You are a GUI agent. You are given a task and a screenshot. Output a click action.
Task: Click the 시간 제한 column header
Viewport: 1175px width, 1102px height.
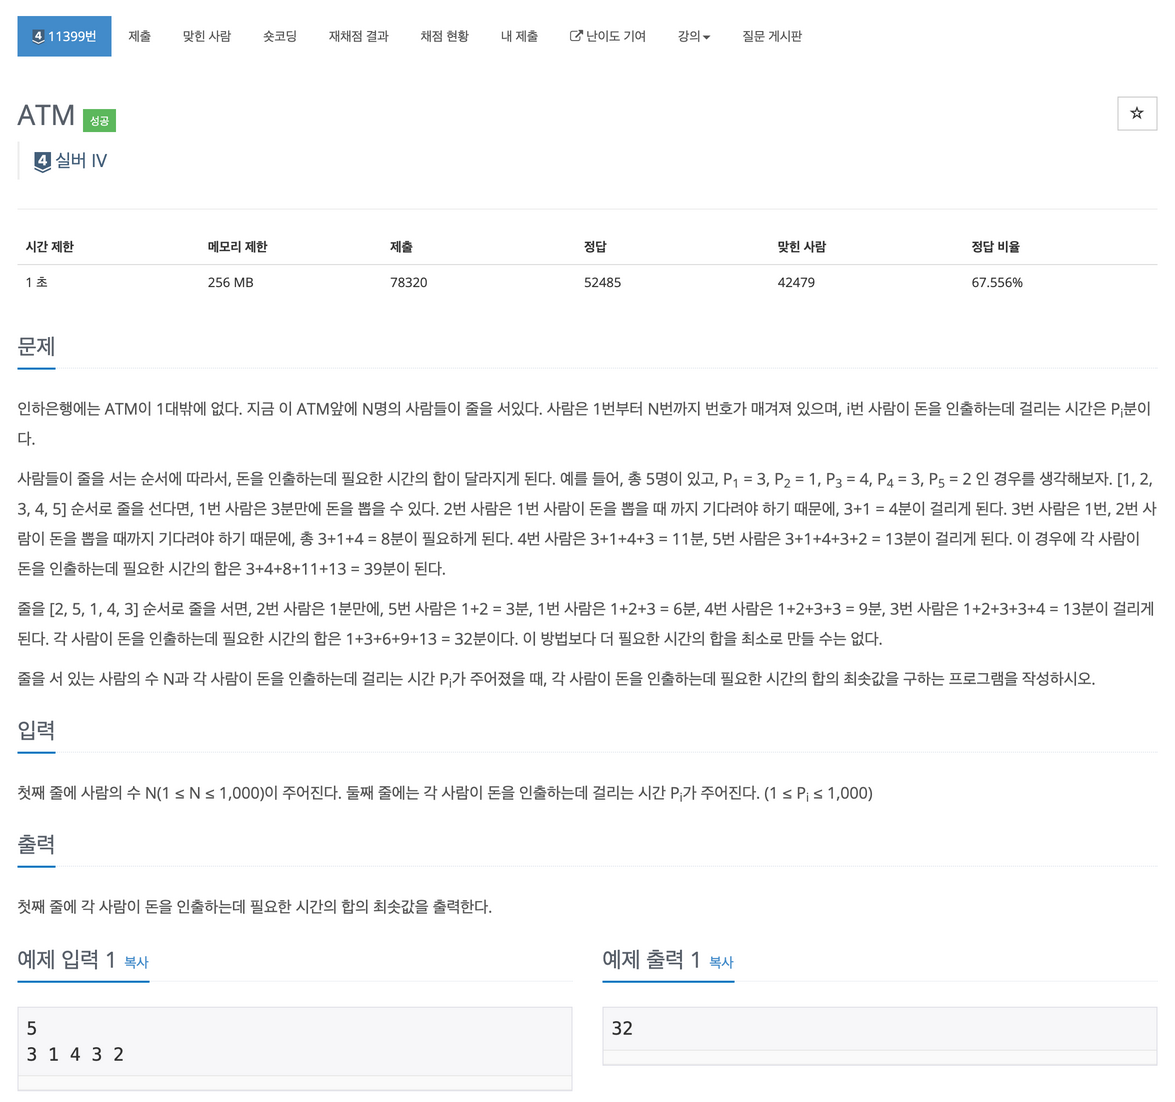49,246
